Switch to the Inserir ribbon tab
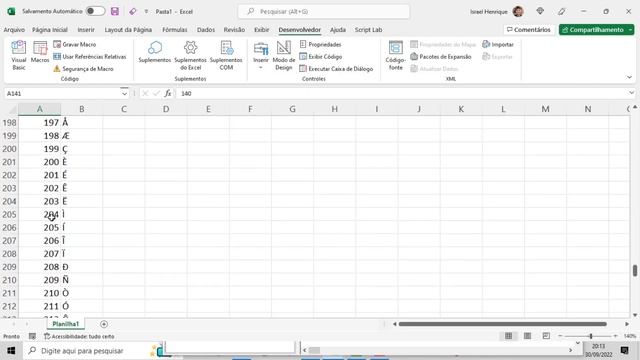The height and width of the screenshot is (360, 640). click(x=86, y=30)
